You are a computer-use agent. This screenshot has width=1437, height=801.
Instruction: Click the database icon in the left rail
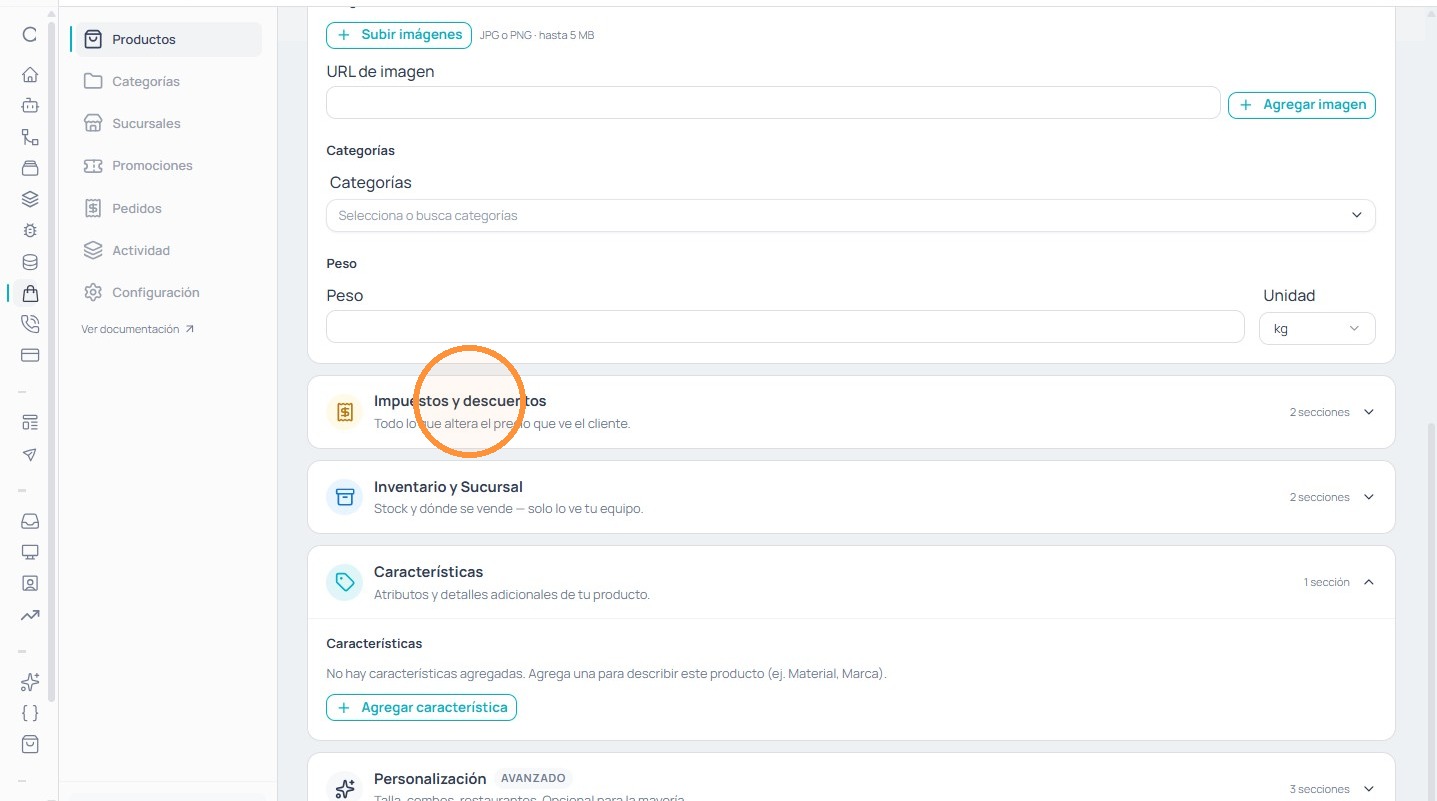pos(30,262)
